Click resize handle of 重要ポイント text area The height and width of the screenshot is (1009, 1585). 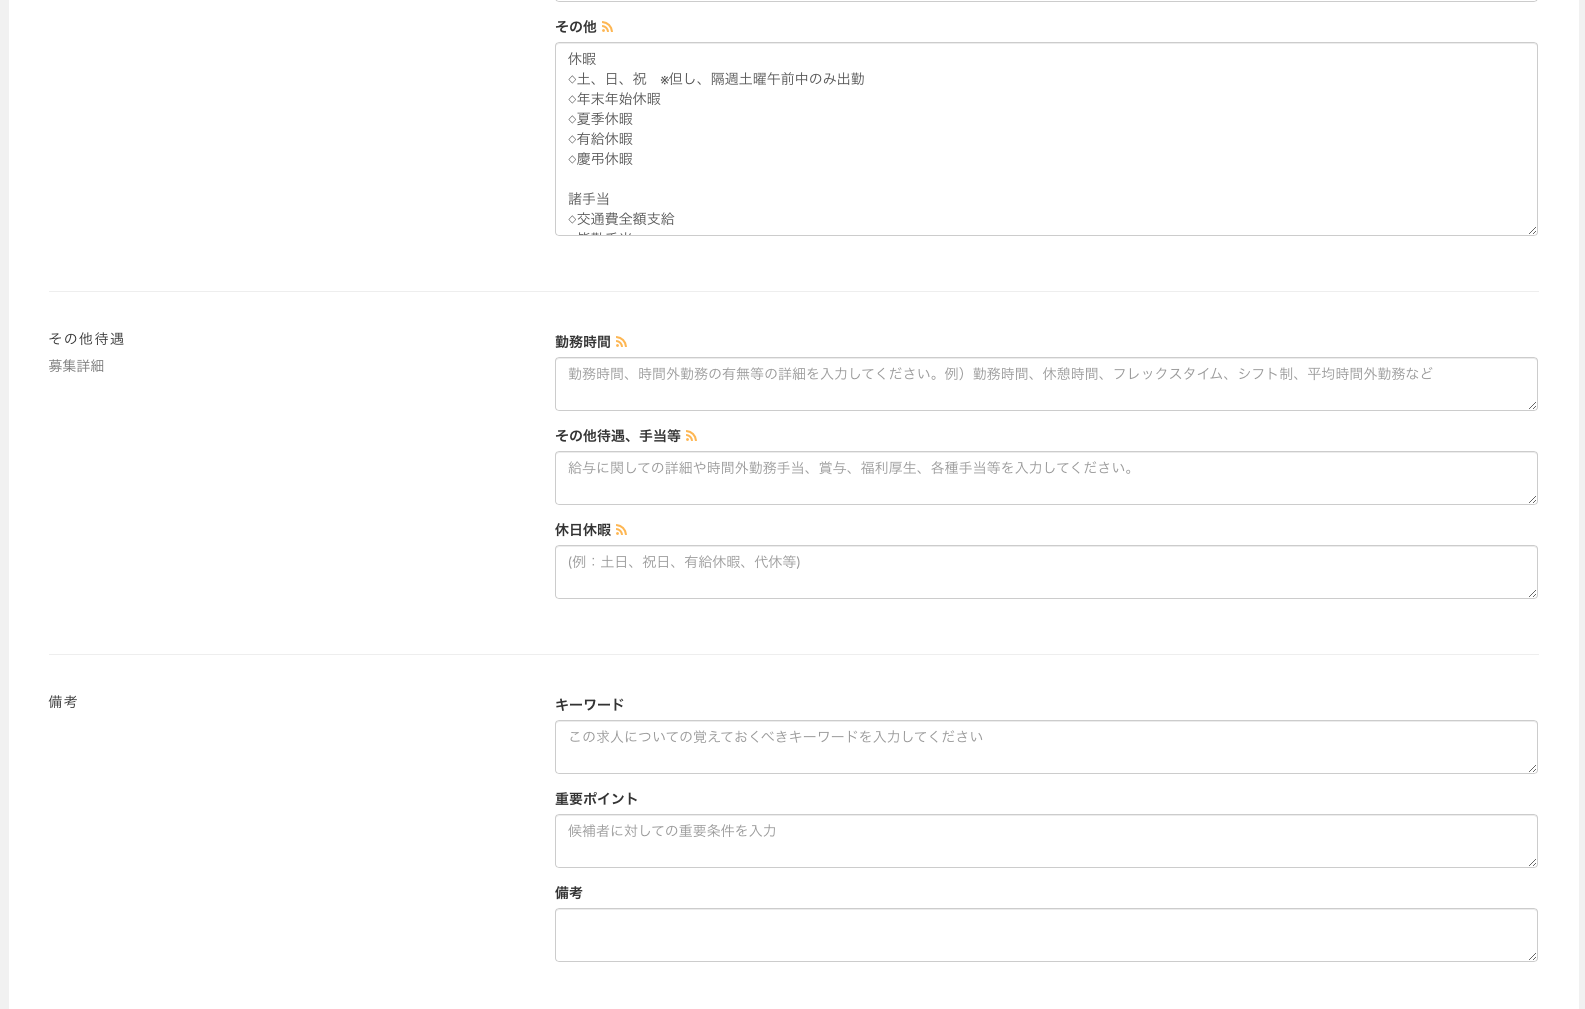tap(1531, 861)
